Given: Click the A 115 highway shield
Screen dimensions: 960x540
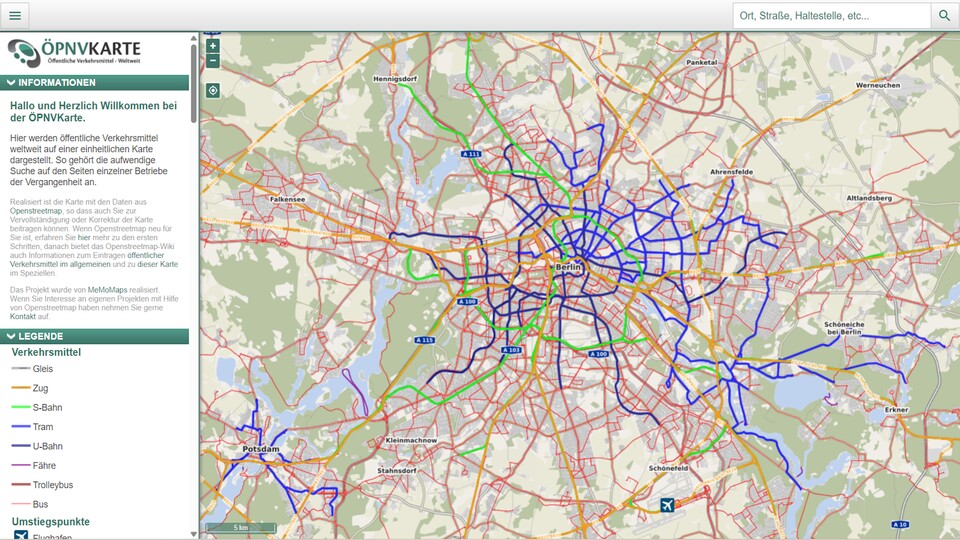Looking at the screenshot, I should click(x=424, y=340).
